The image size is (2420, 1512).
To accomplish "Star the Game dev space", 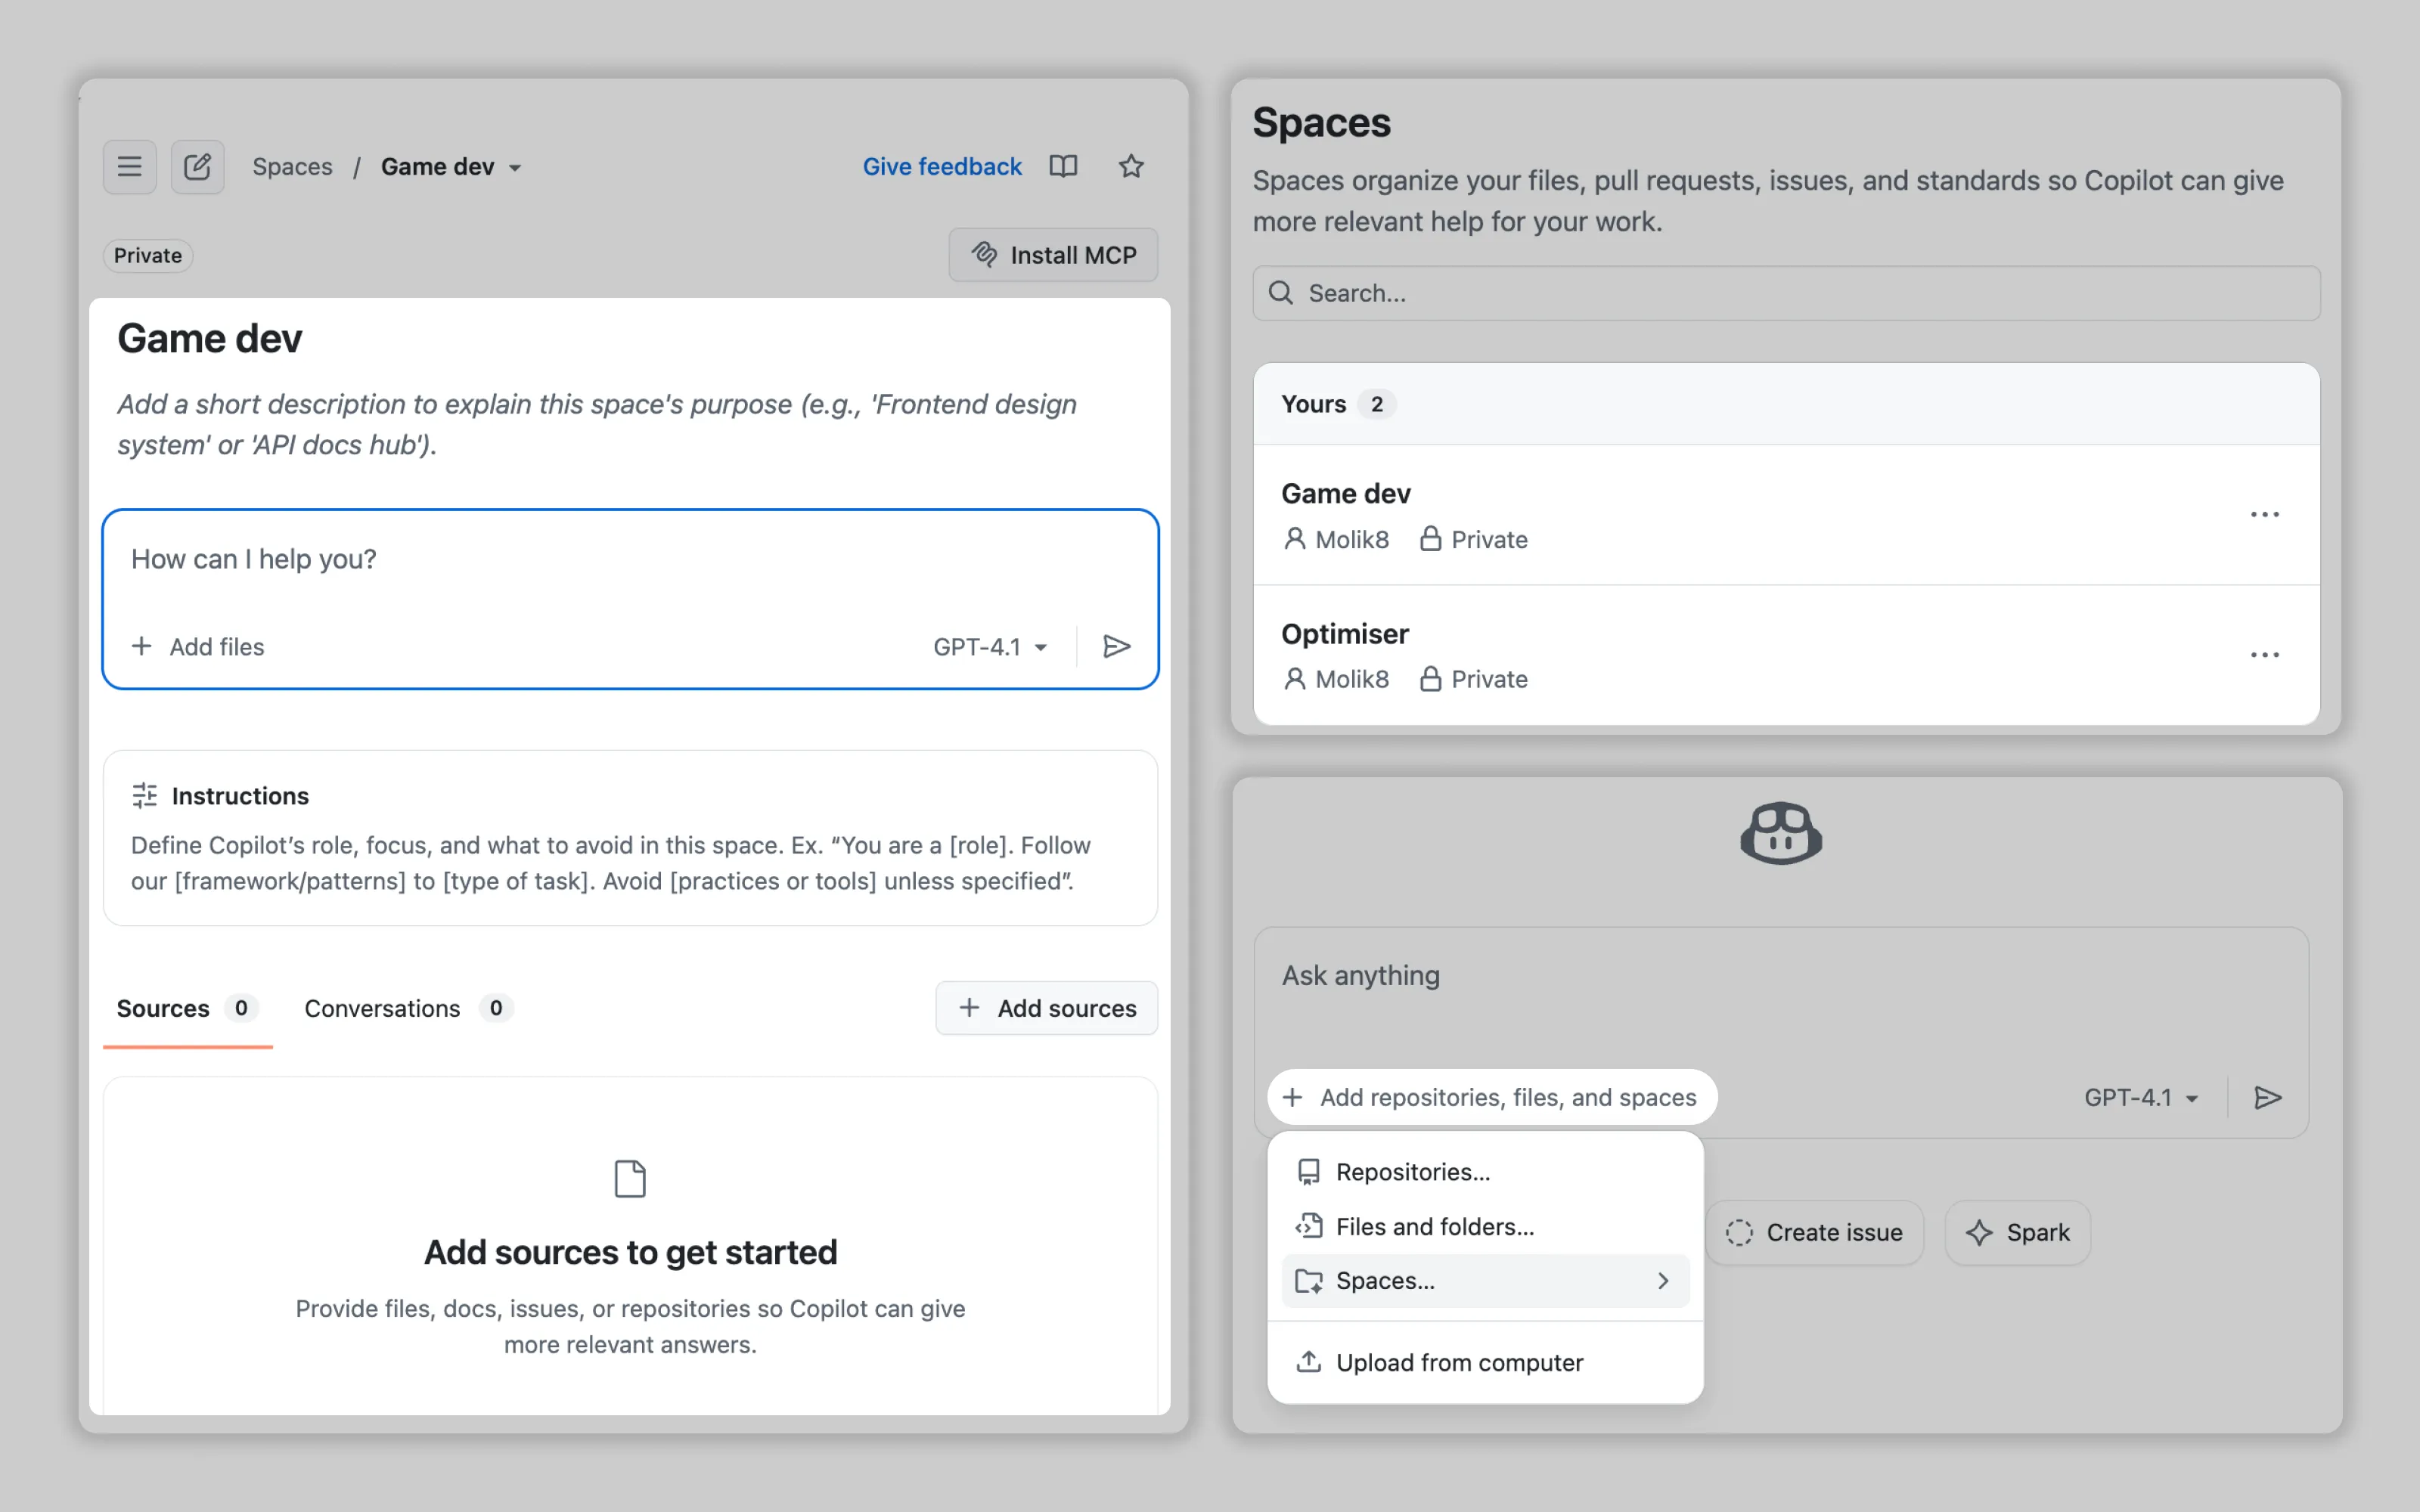I will point(1131,166).
